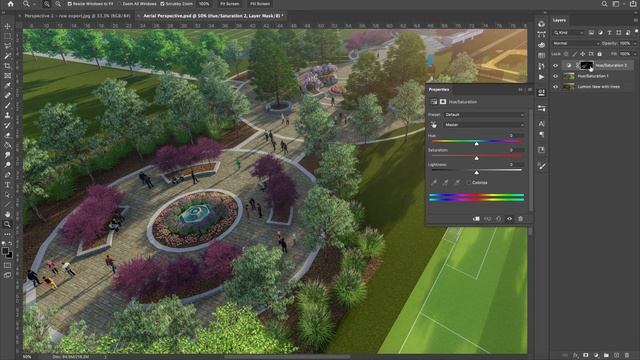The image size is (640, 360).
Task: Hide the Hue/Saturation 1 layer
Action: [x=555, y=76]
